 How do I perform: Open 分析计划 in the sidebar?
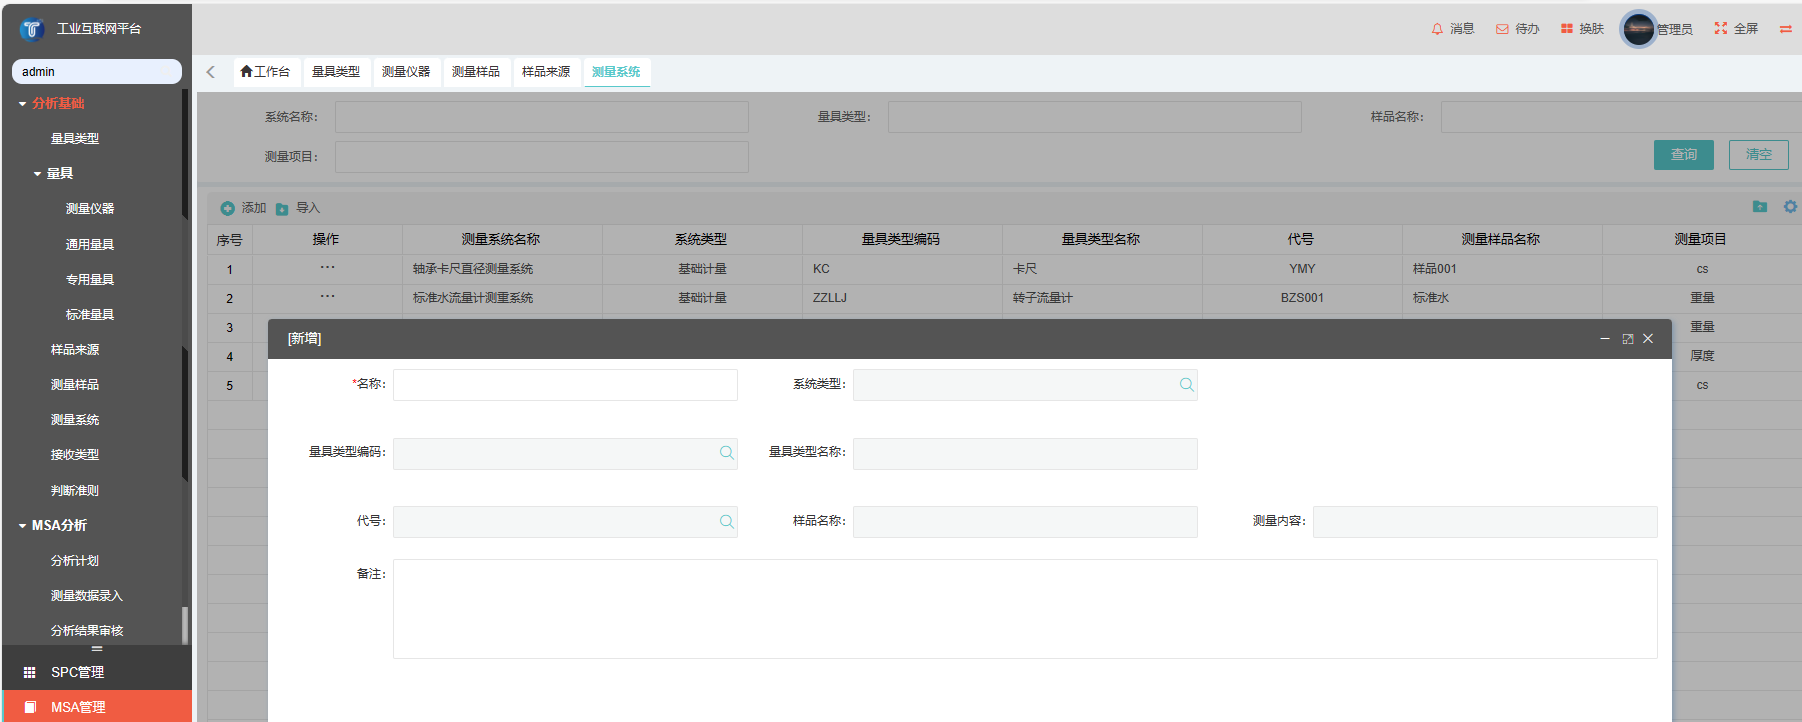tap(75, 561)
